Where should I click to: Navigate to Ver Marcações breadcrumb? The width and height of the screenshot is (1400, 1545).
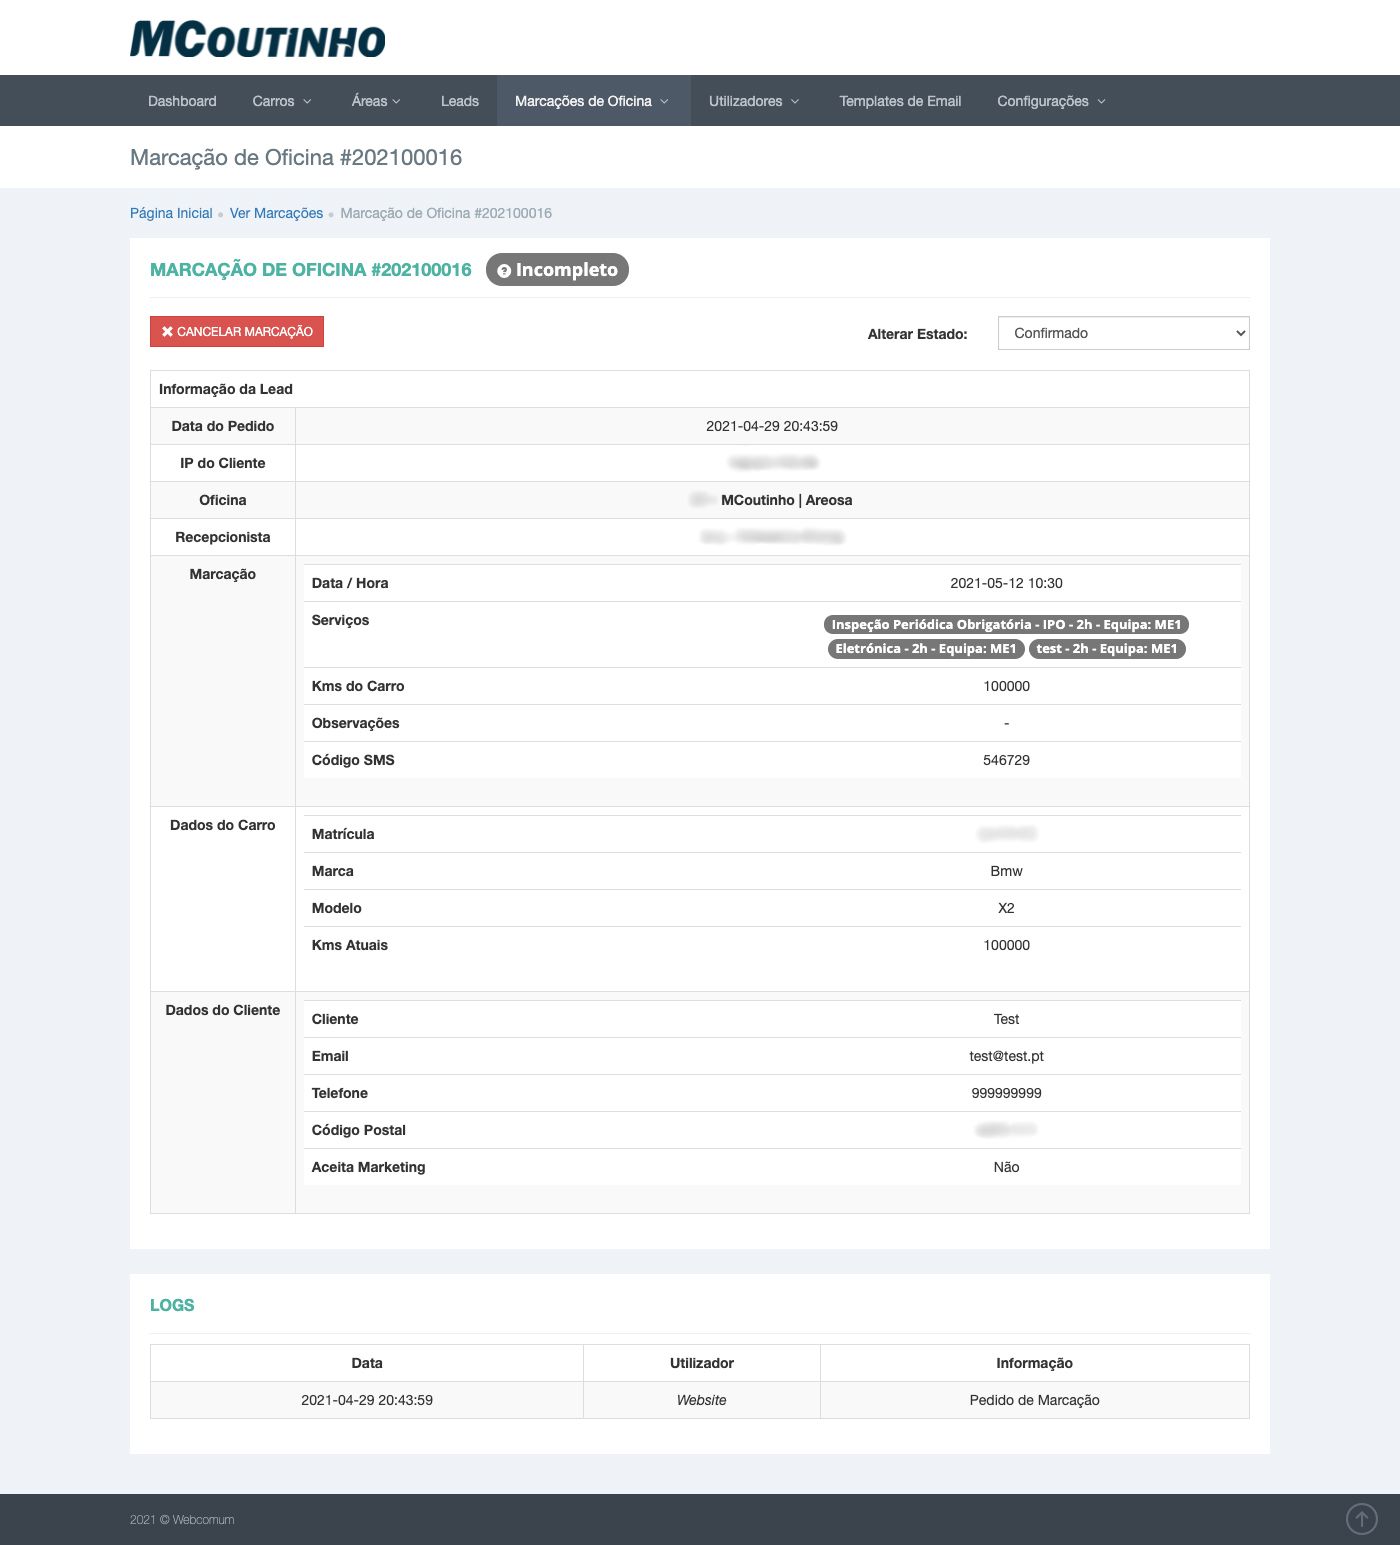276,213
